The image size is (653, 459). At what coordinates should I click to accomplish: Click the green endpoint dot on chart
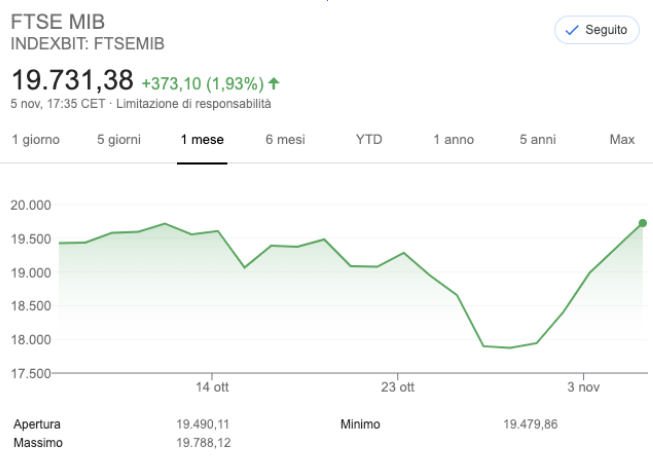(643, 223)
